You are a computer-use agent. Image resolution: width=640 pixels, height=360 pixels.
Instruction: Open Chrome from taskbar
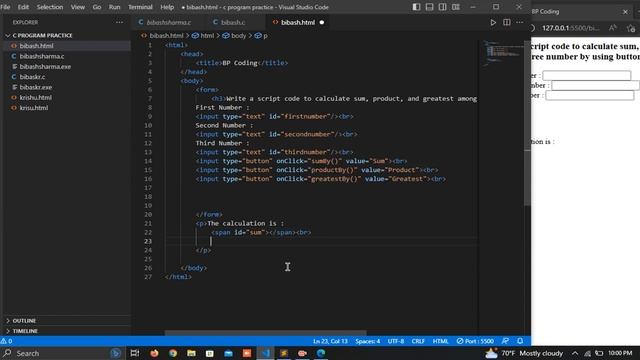[173, 353]
